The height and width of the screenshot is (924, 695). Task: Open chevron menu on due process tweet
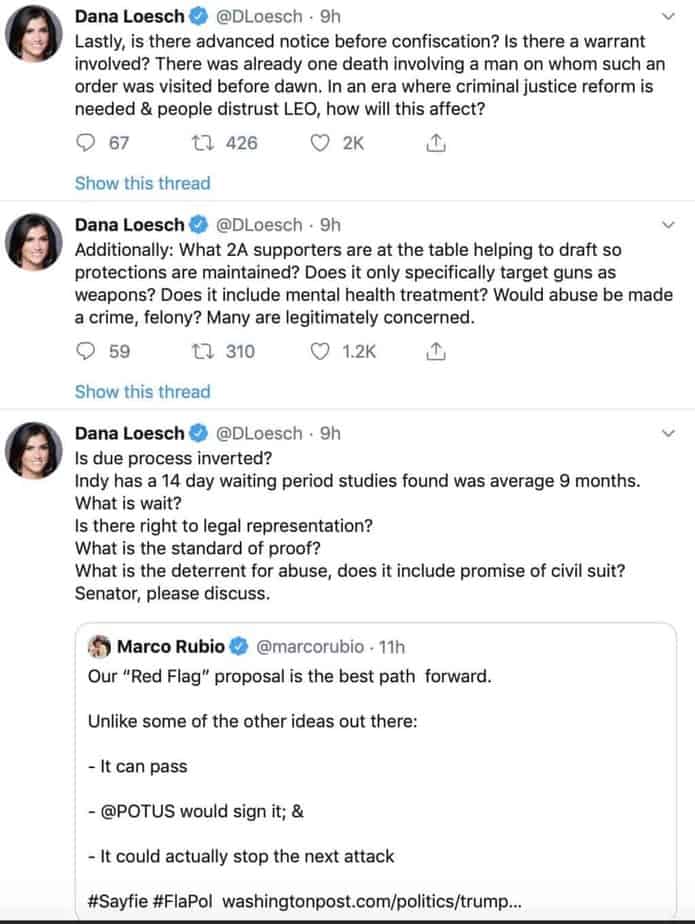tap(668, 433)
